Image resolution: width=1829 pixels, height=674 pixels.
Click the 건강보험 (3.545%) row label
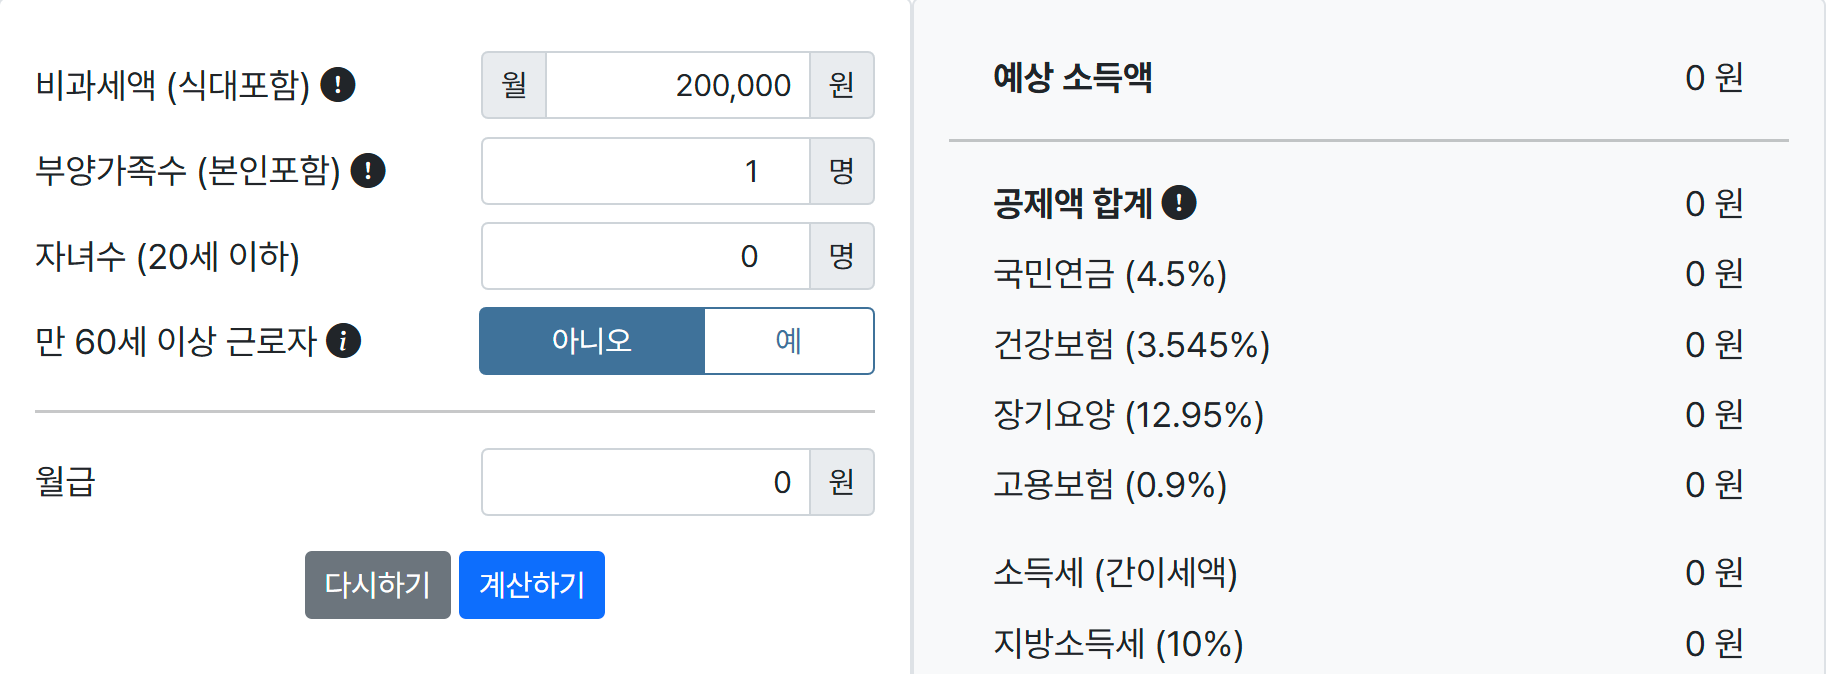pyautogui.click(x=1131, y=344)
